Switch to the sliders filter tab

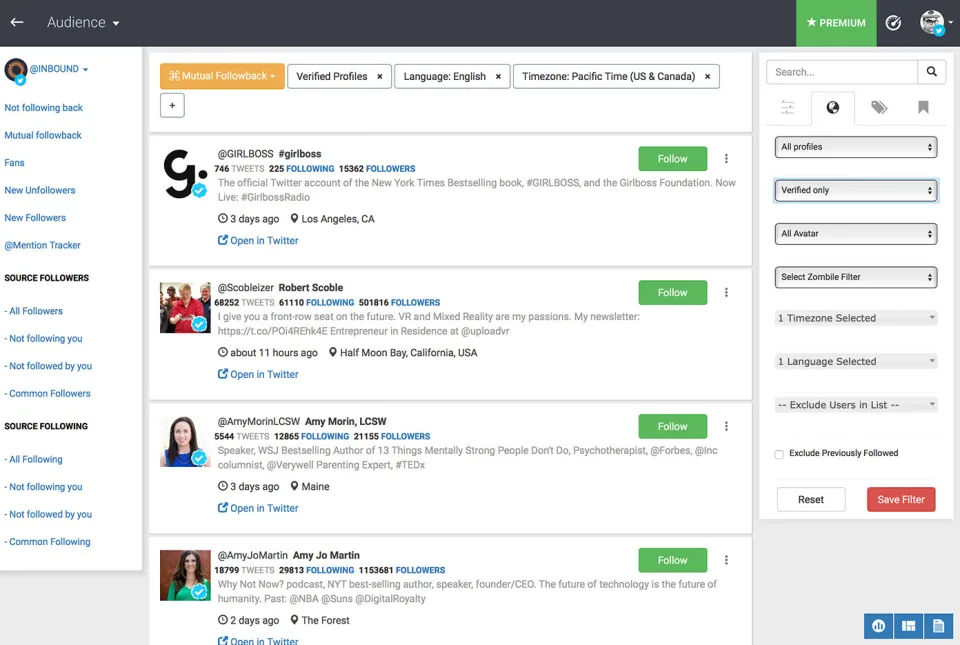point(788,108)
